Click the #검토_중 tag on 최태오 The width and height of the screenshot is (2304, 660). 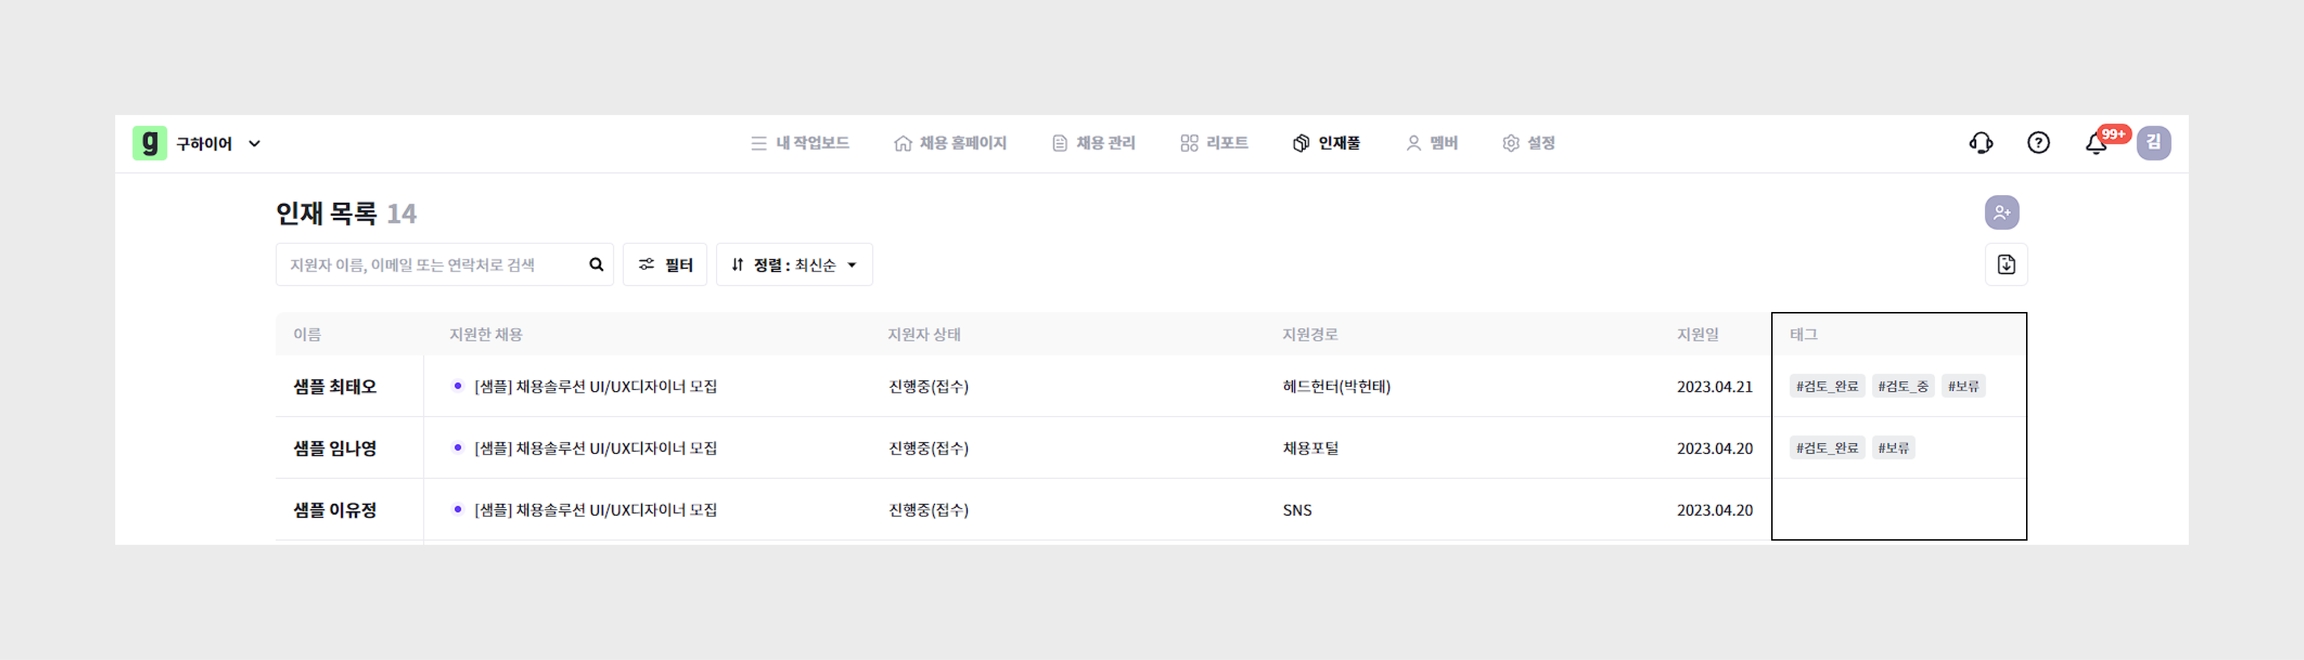tap(1902, 387)
